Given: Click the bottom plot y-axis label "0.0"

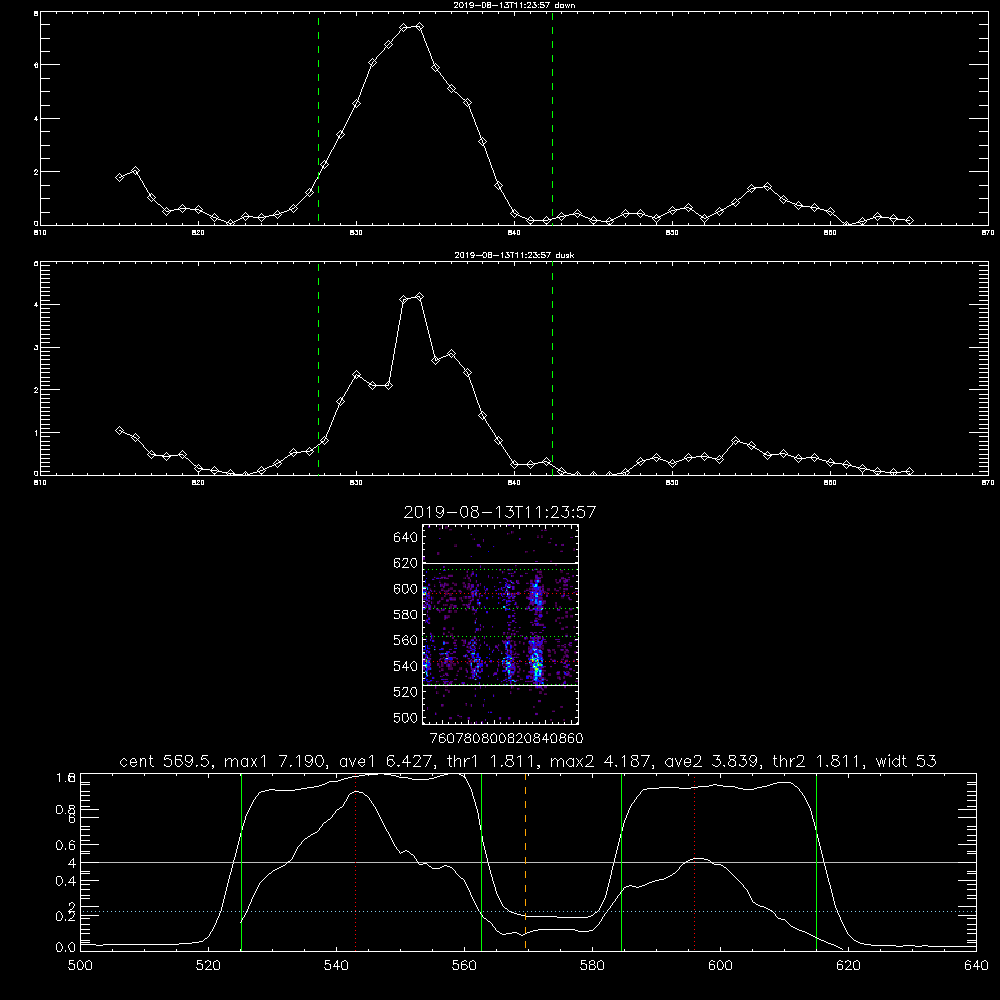Looking at the screenshot, I should (x=66, y=947).
